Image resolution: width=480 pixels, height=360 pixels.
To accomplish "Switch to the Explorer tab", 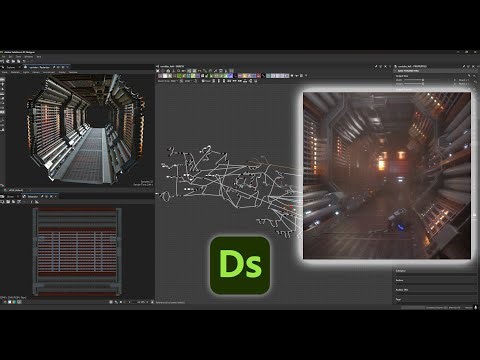I will tap(11, 67).
